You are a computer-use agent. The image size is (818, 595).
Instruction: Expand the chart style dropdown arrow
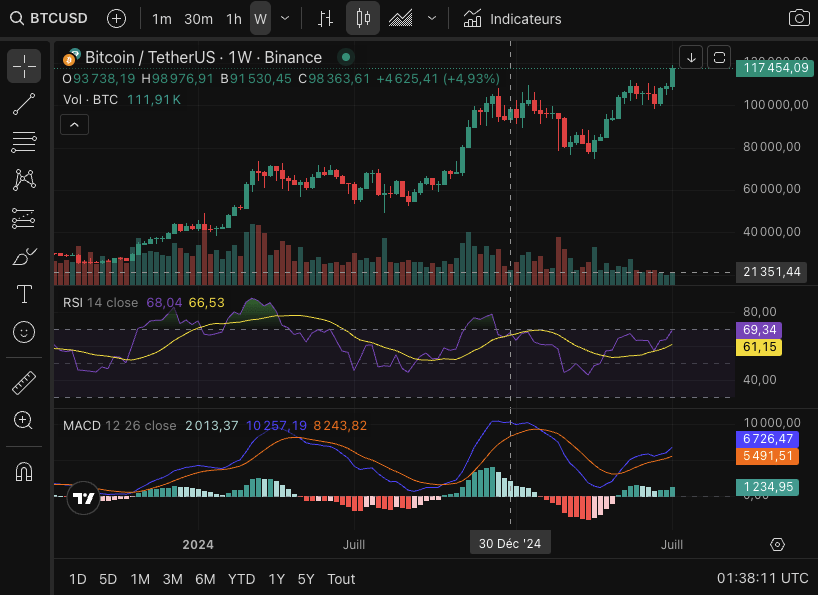(x=432, y=19)
